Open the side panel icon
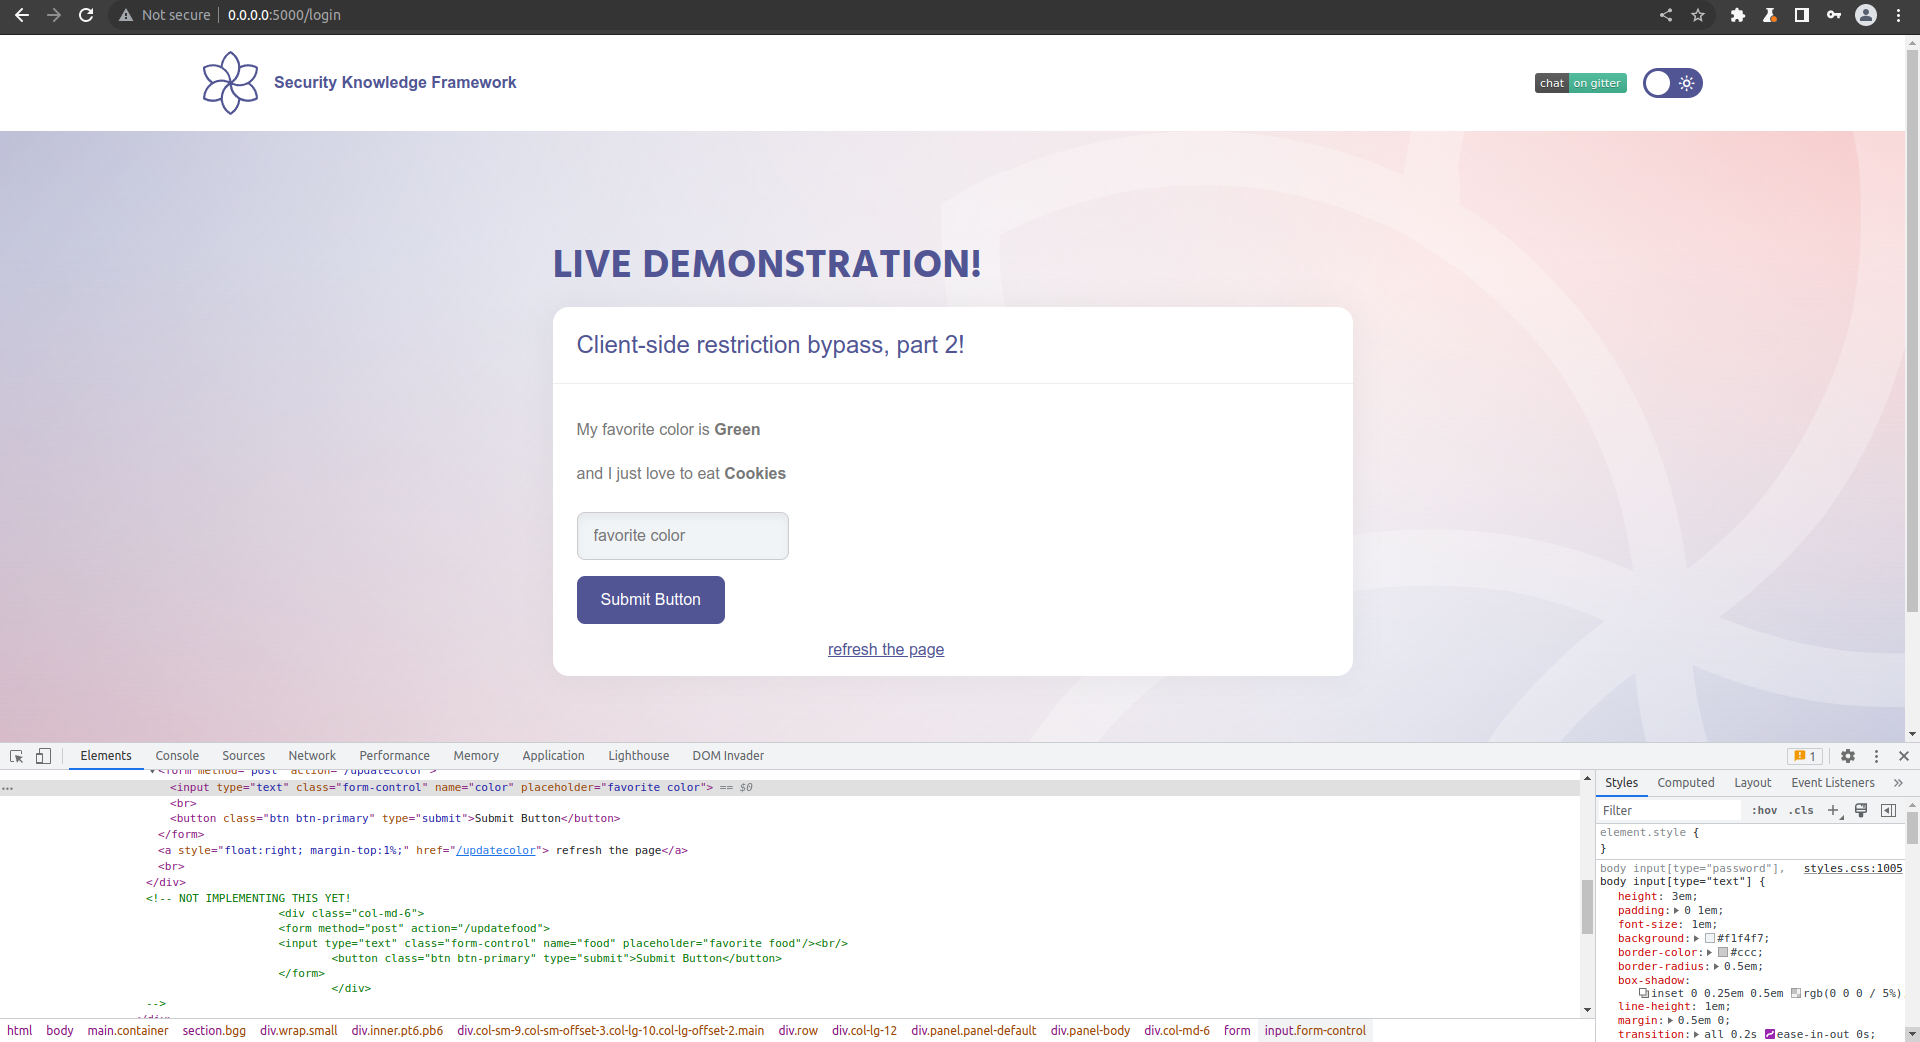The width and height of the screenshot is (1920, 1042). [x=1802, y=15]
